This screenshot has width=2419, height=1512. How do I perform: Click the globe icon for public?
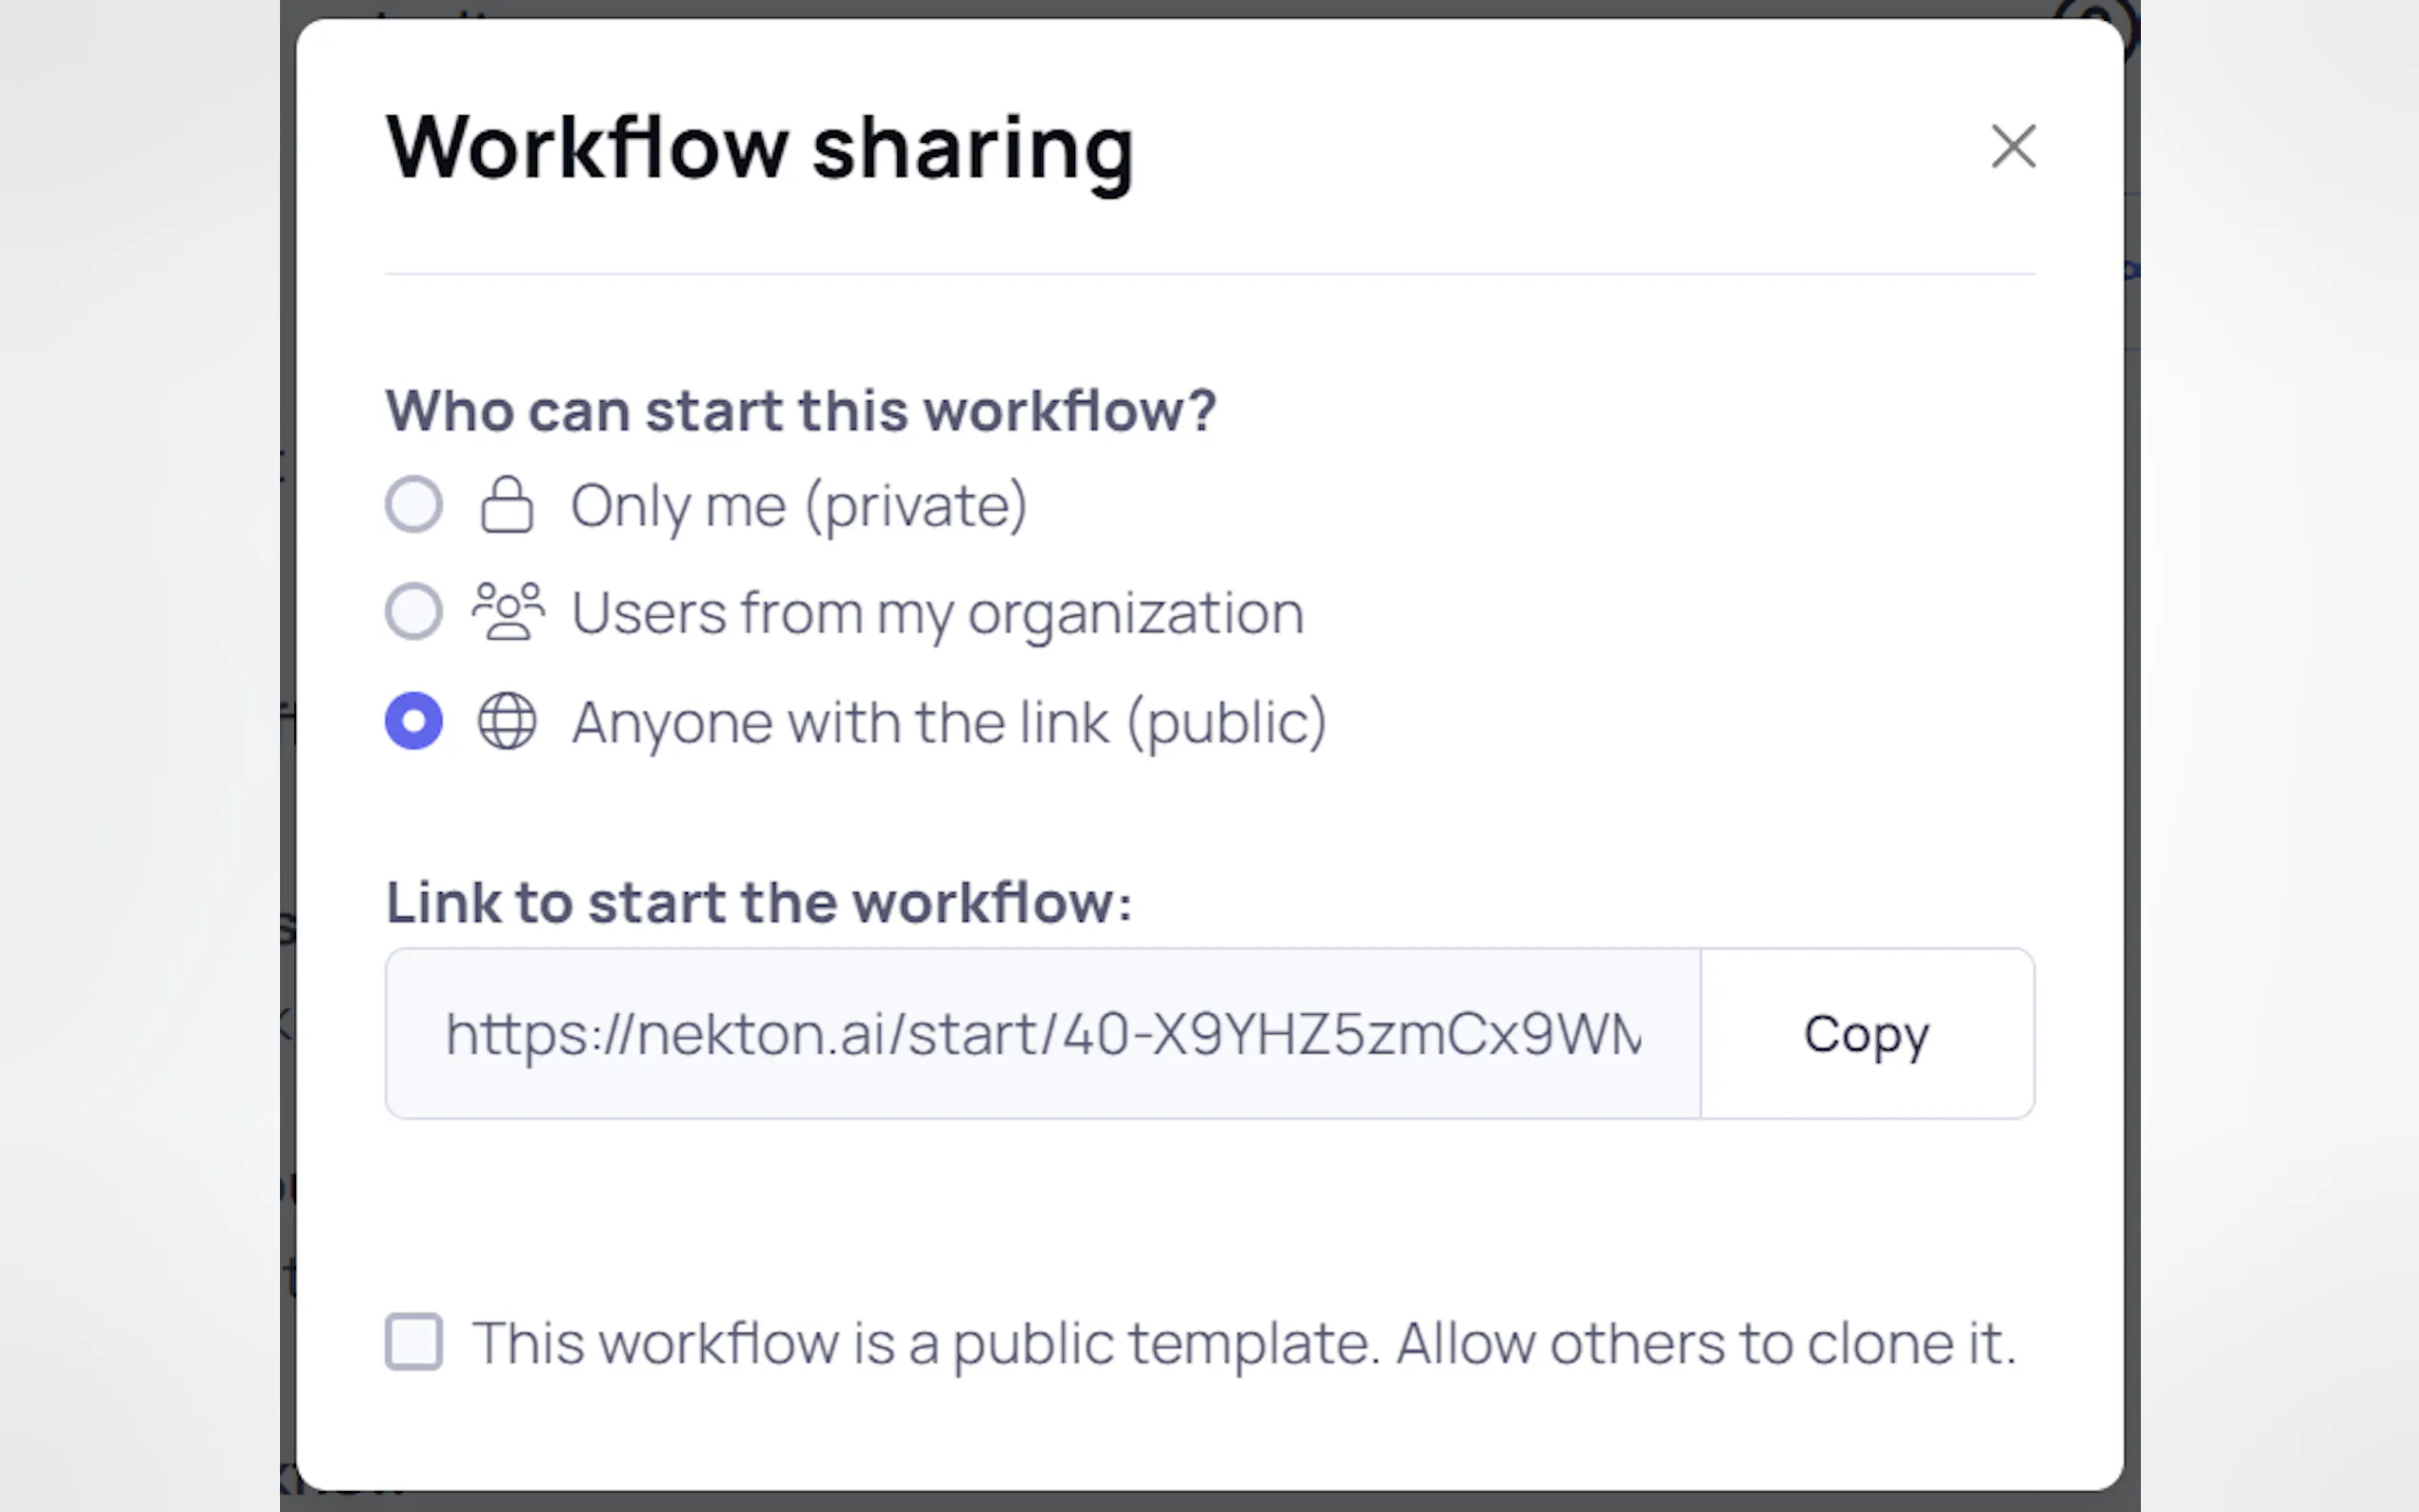(507, 721)
